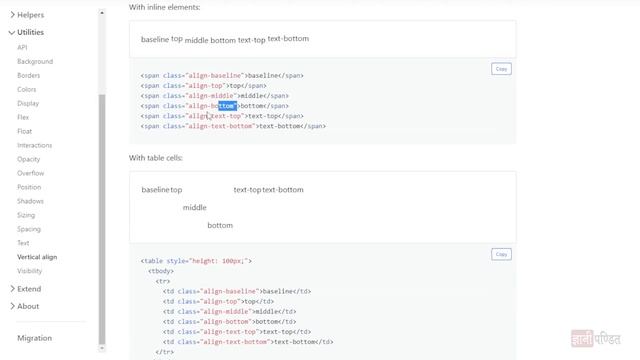Open the Background utilities page

(35, 62)
